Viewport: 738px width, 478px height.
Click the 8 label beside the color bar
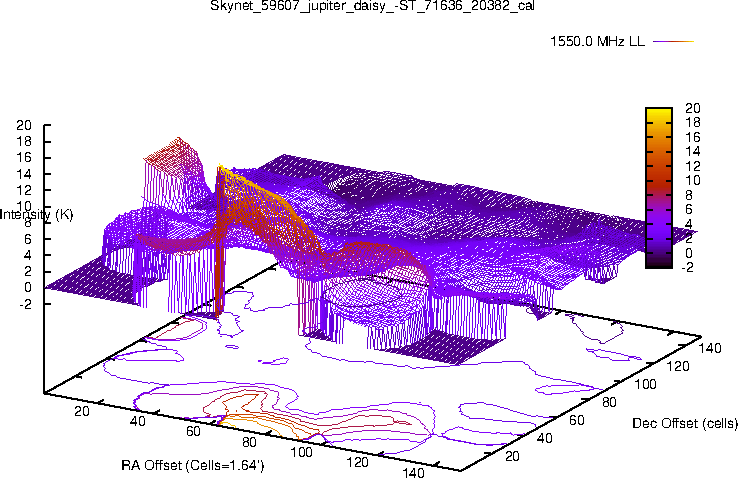pyautogui.click(x=689, y=195)
